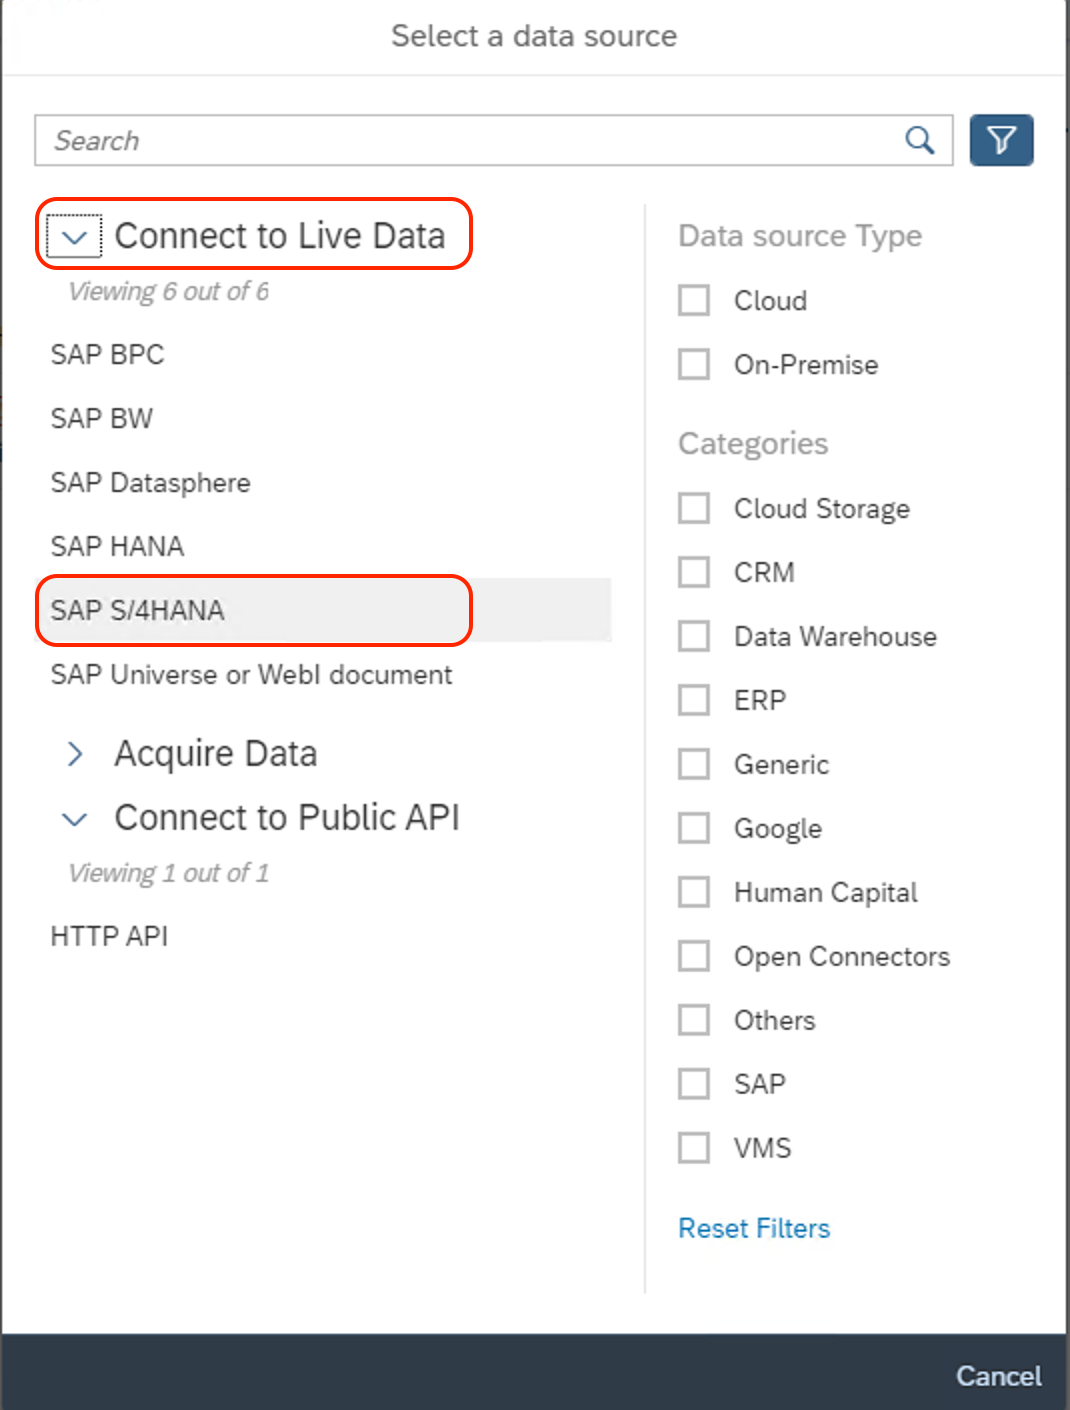
Task: Select the Data Warehouse category checkbox
Action: [694, 636]
